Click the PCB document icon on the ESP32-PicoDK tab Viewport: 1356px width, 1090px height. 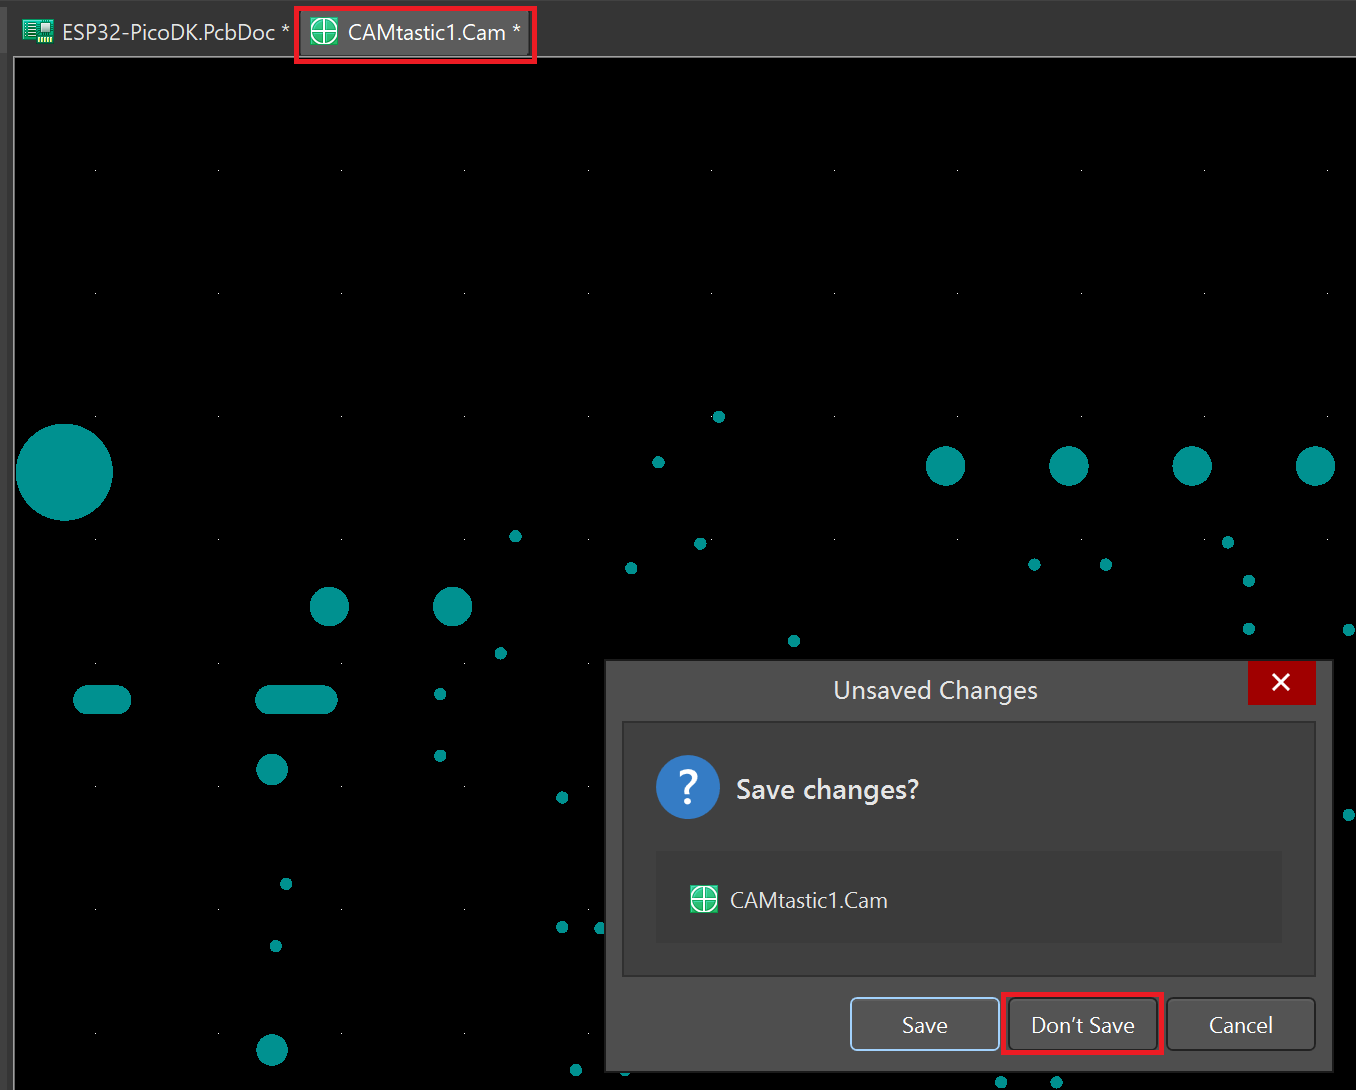38,32
